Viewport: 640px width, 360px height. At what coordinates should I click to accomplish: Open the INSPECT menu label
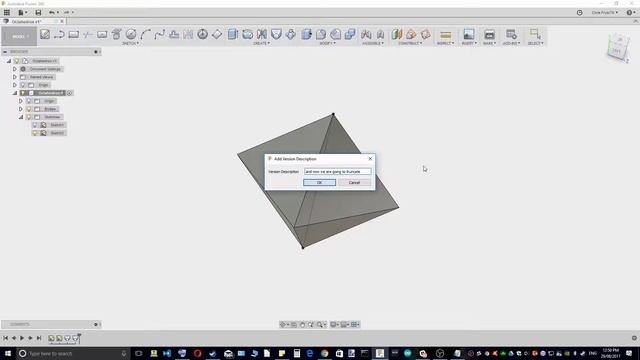point(445,43)
